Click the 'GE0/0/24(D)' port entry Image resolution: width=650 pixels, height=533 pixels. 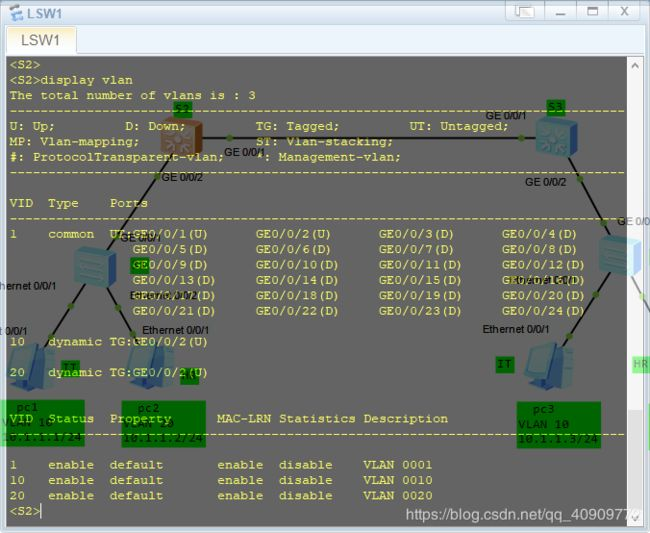point(543,311)
